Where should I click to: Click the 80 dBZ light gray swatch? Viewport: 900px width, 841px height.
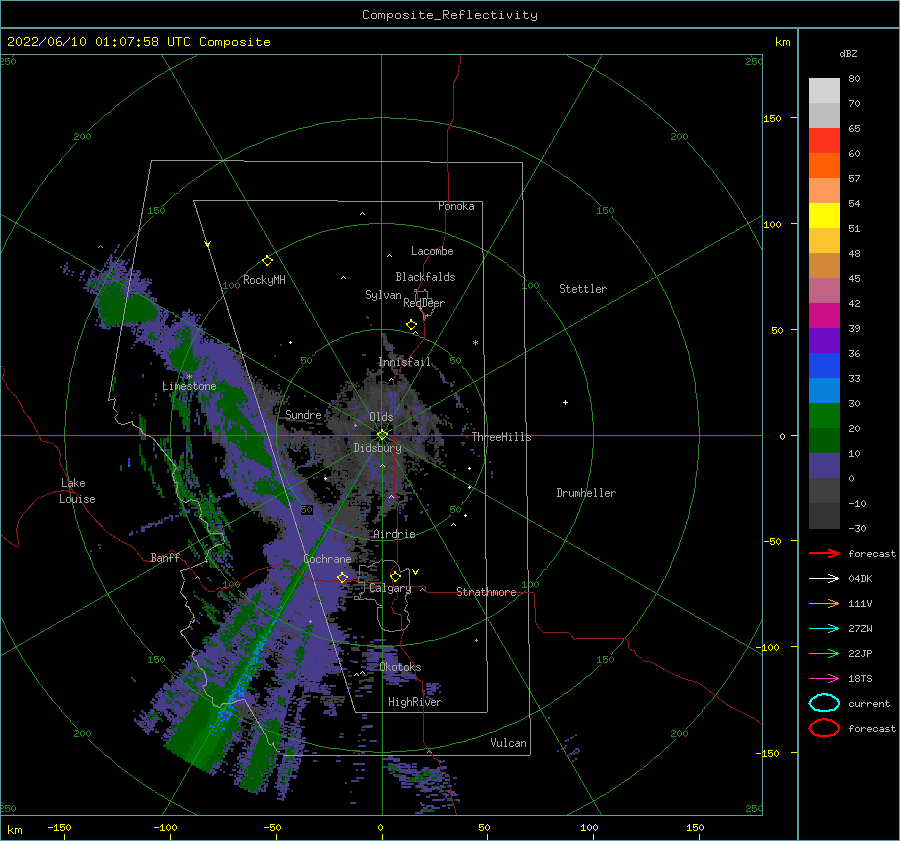tap(824, 91)
